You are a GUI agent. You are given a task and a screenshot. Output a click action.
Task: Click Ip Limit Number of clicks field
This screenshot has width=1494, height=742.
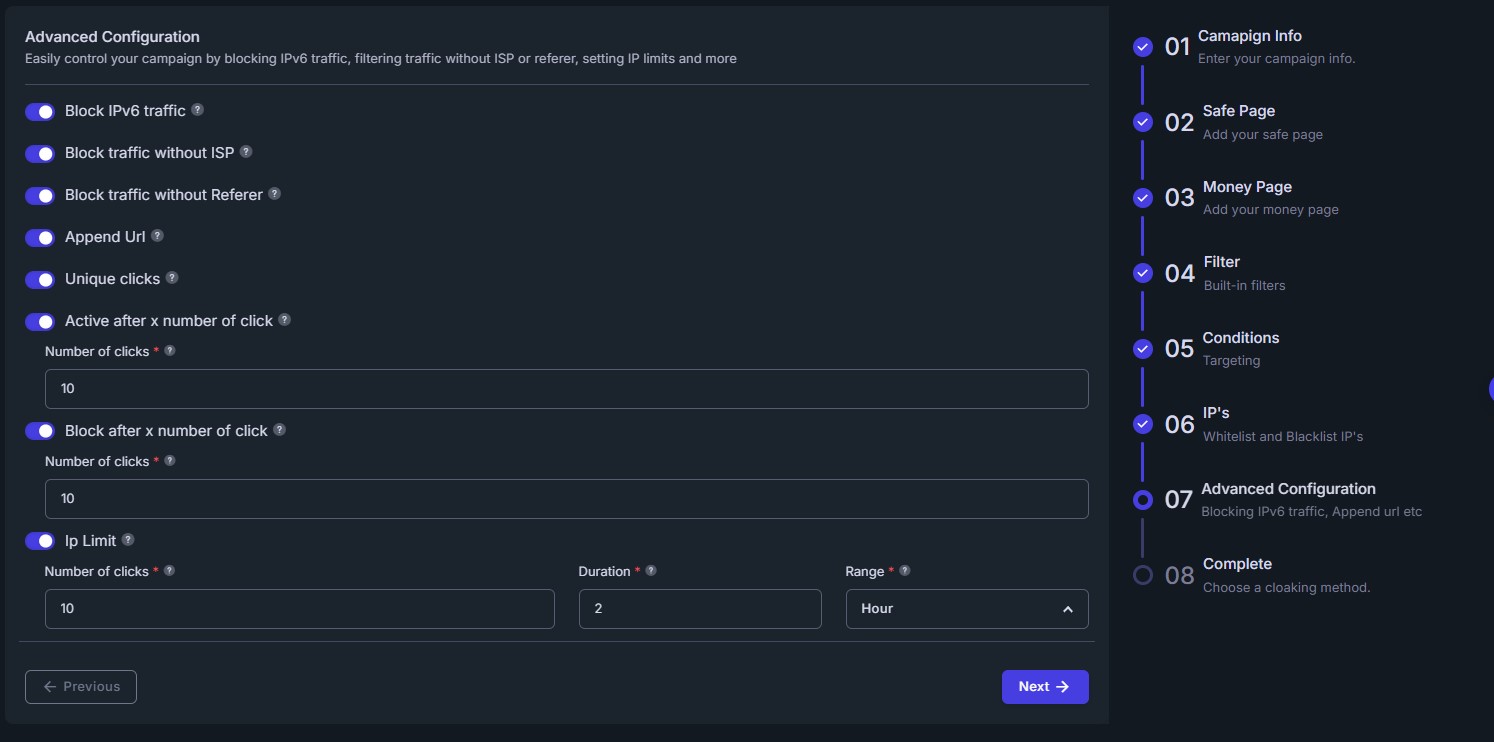[x=300, y=609]
